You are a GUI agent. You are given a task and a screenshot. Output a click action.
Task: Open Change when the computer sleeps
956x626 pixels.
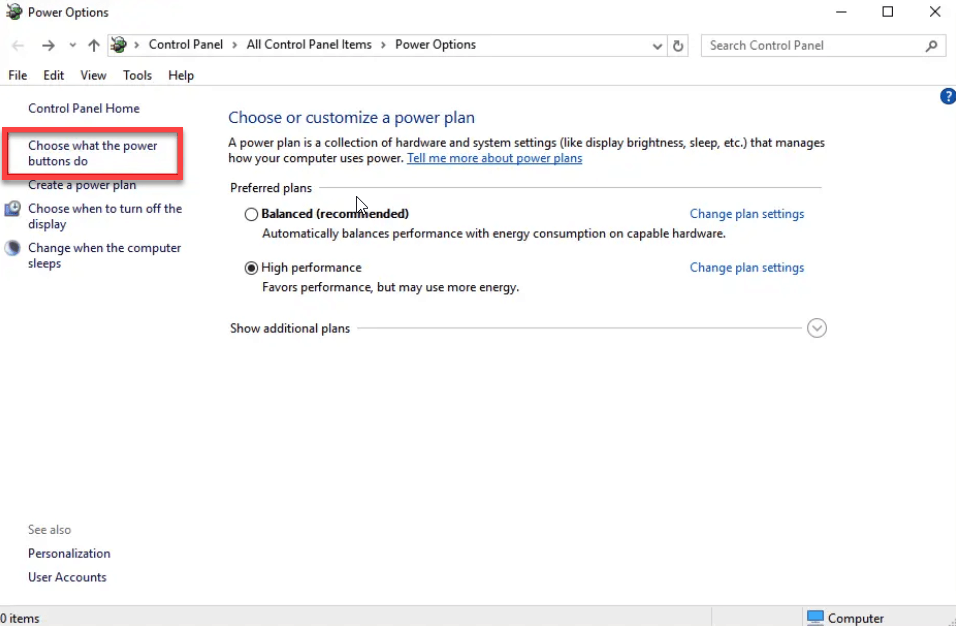pos(104,256)
